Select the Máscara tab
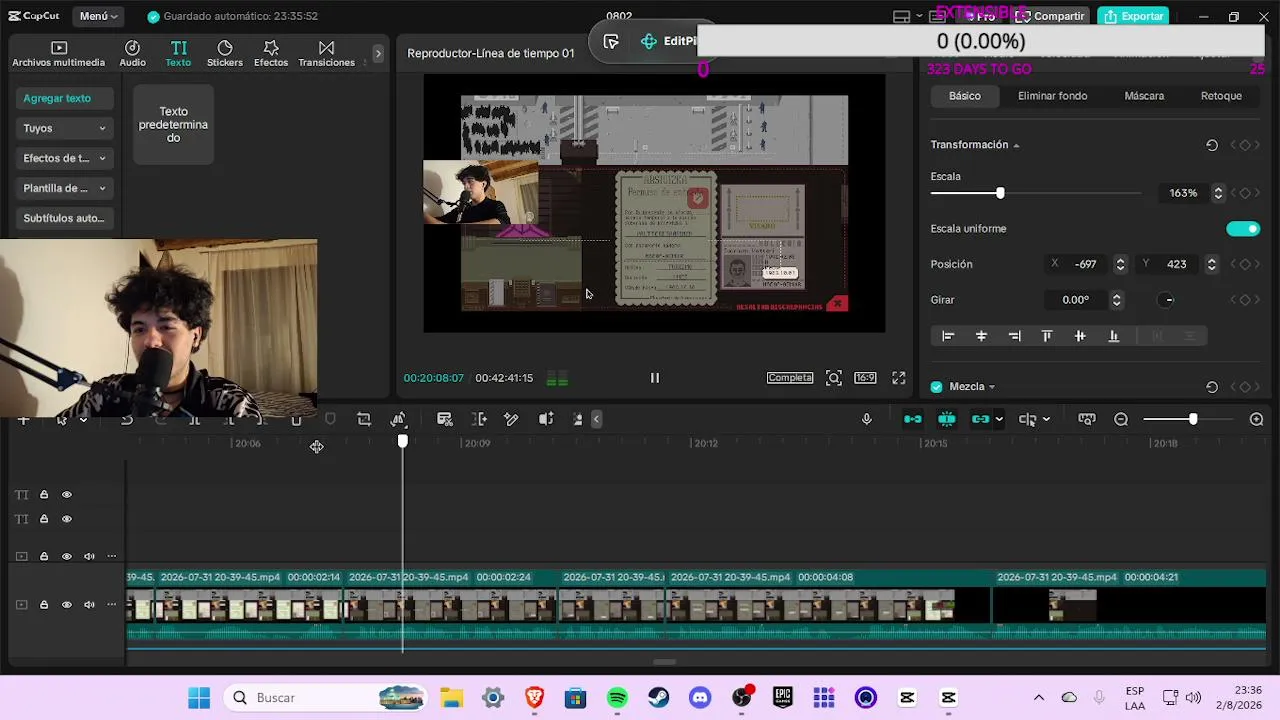The height and width of the screenshot is (720, 1280). (1144, 96)
